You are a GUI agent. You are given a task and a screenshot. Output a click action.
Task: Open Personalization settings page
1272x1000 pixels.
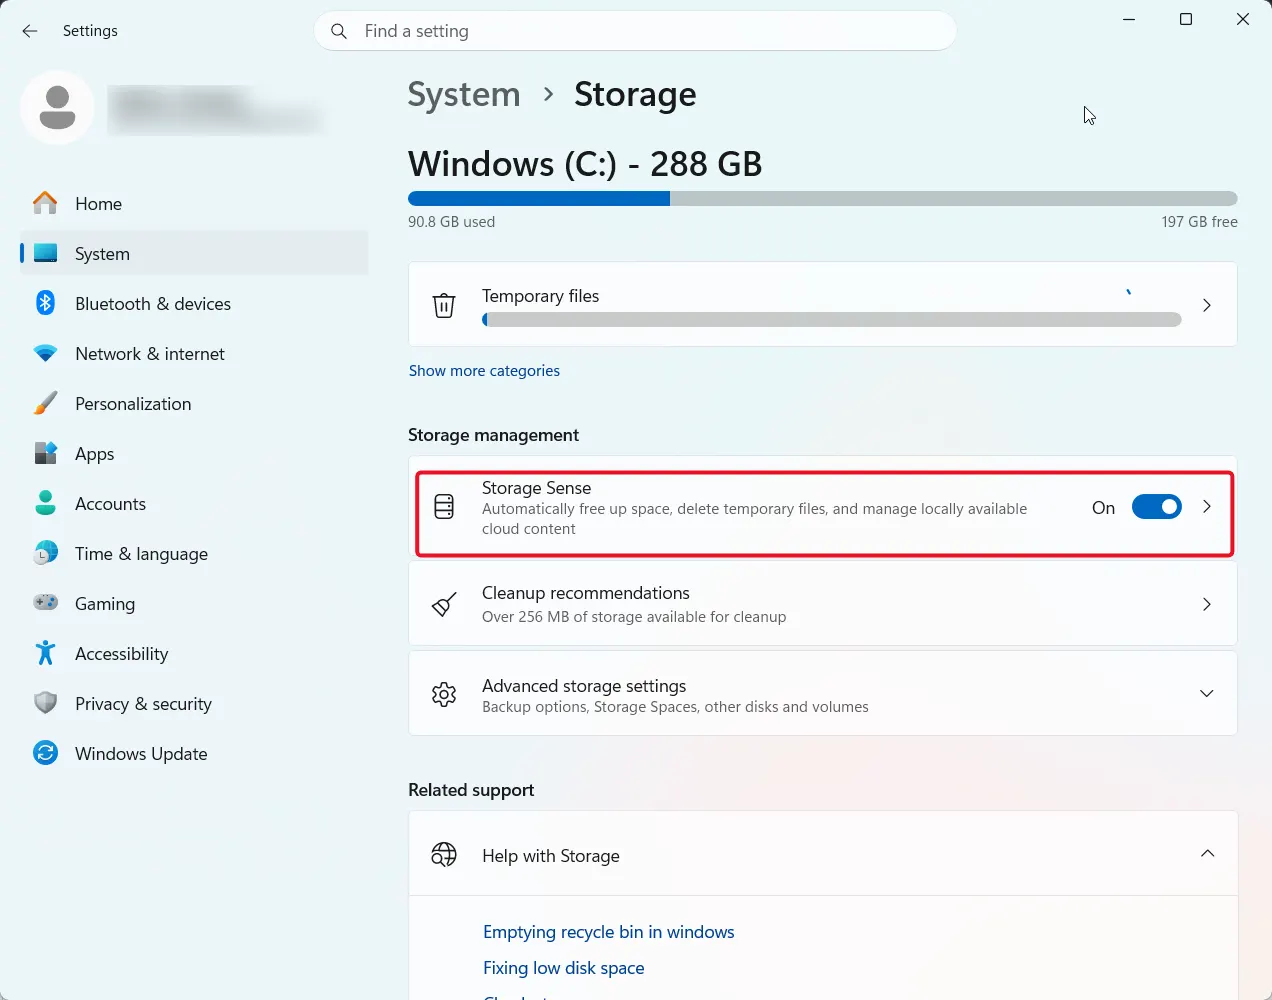[194, 403]
